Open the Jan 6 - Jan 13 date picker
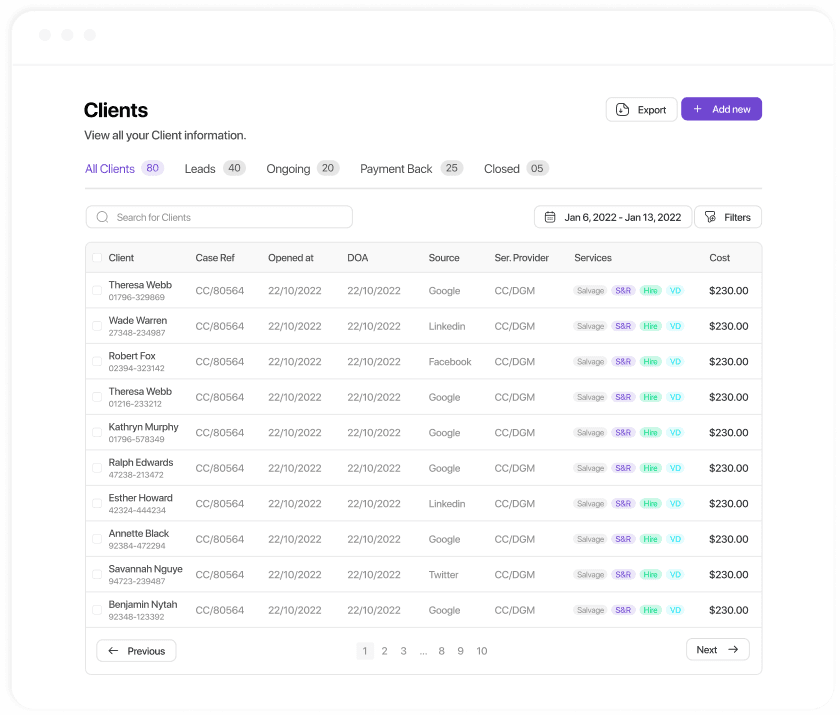This screenshot has height=715, width=840. pos(613,217)
